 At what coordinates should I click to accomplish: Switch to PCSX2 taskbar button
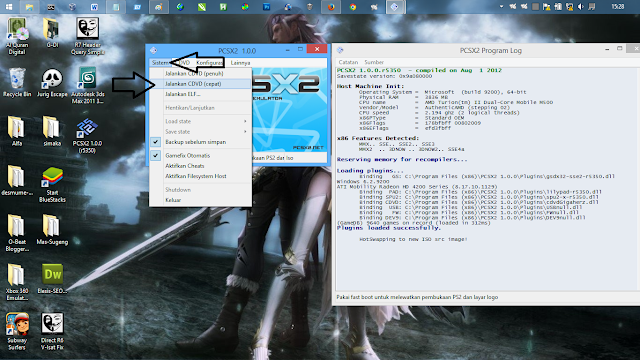[395, 7]
